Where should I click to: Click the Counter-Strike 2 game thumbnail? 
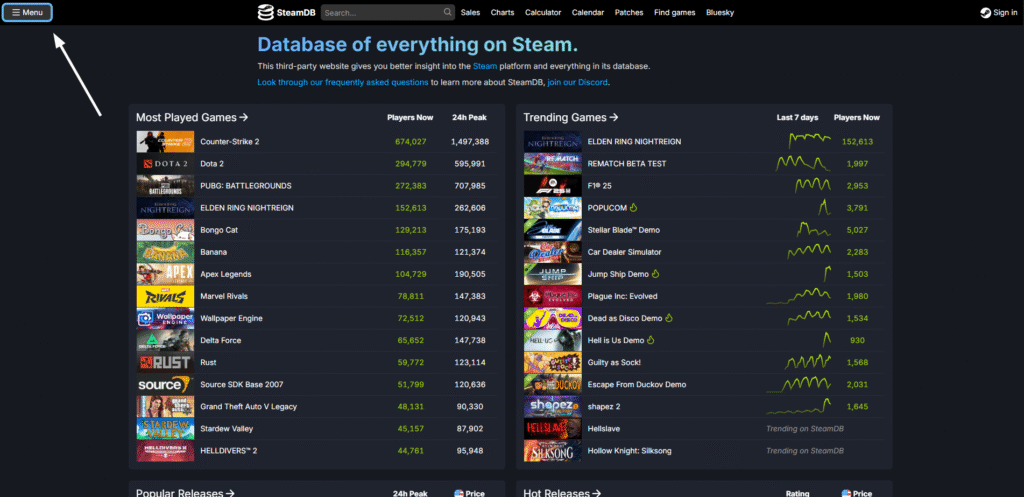click(165, 142)
